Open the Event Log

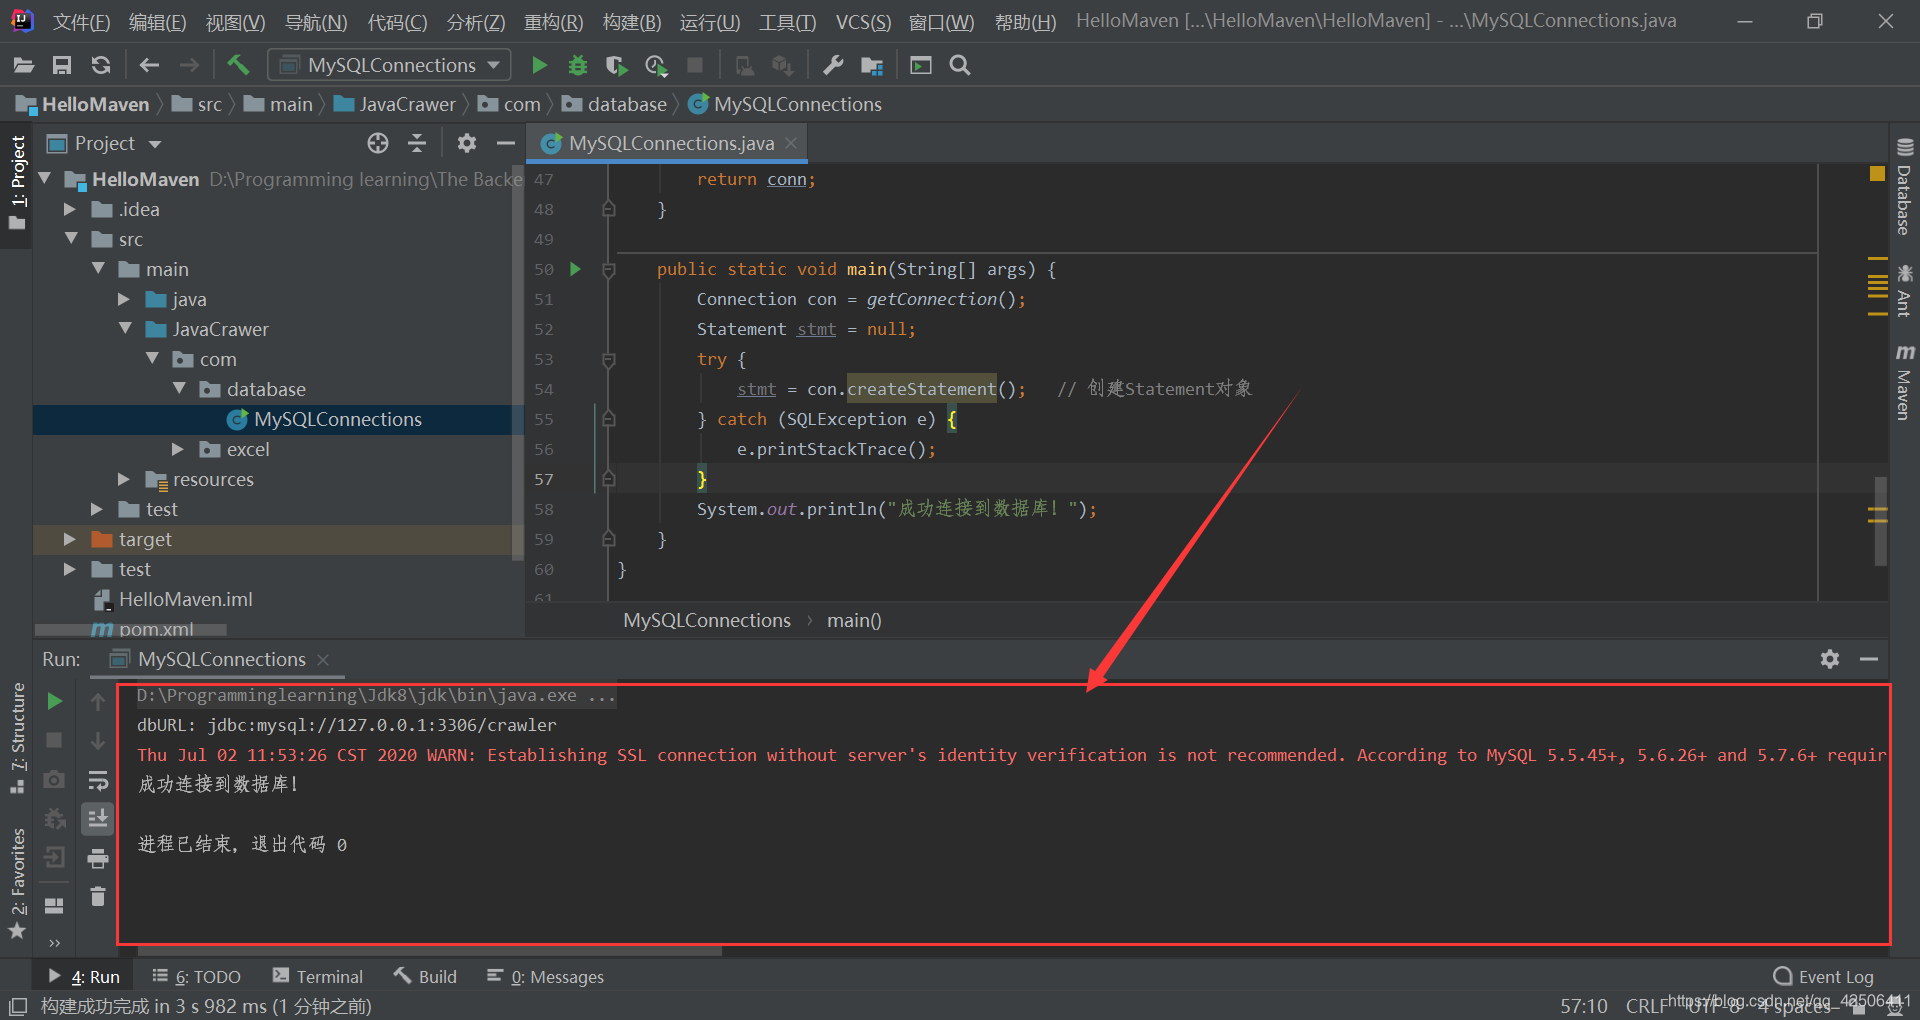[1824, 977]
